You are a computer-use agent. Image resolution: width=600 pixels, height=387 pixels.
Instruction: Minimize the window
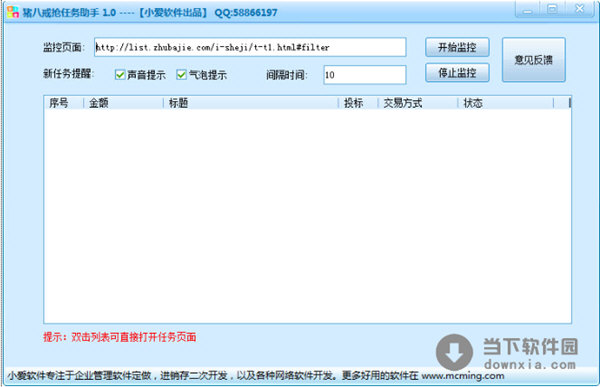528,10
